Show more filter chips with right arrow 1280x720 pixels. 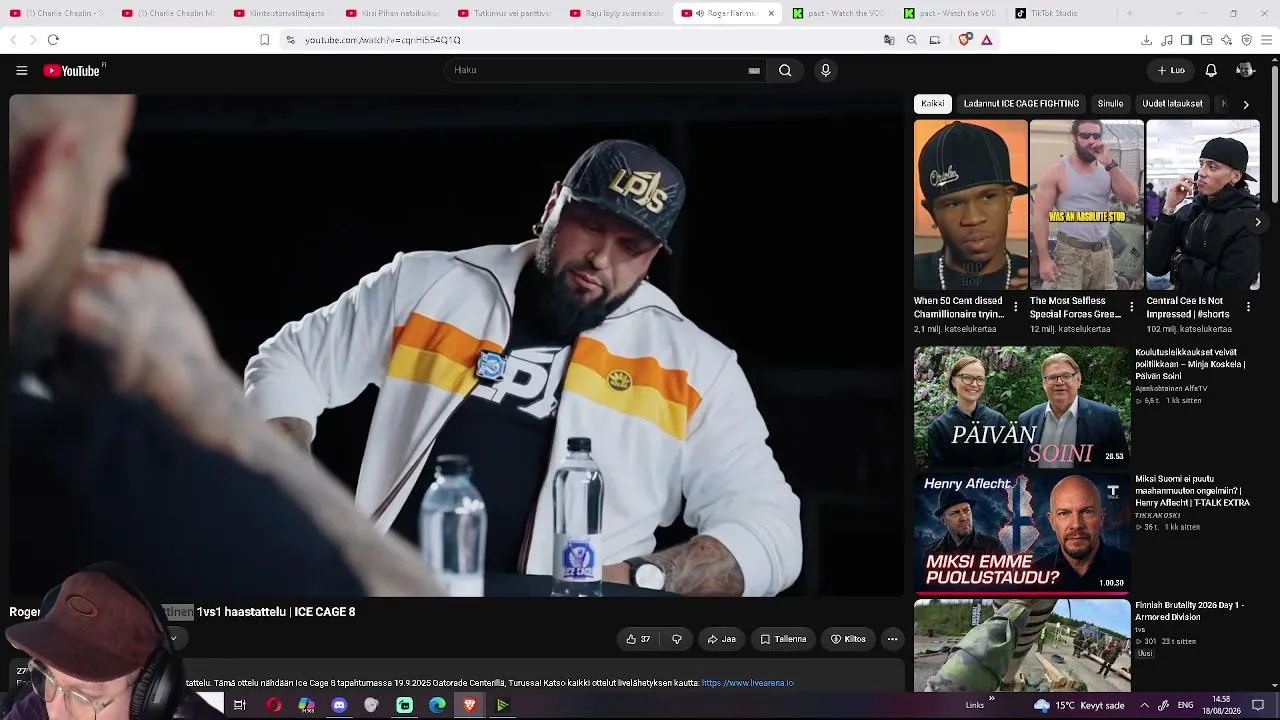pyautogui.click(x=1245, y=104)
